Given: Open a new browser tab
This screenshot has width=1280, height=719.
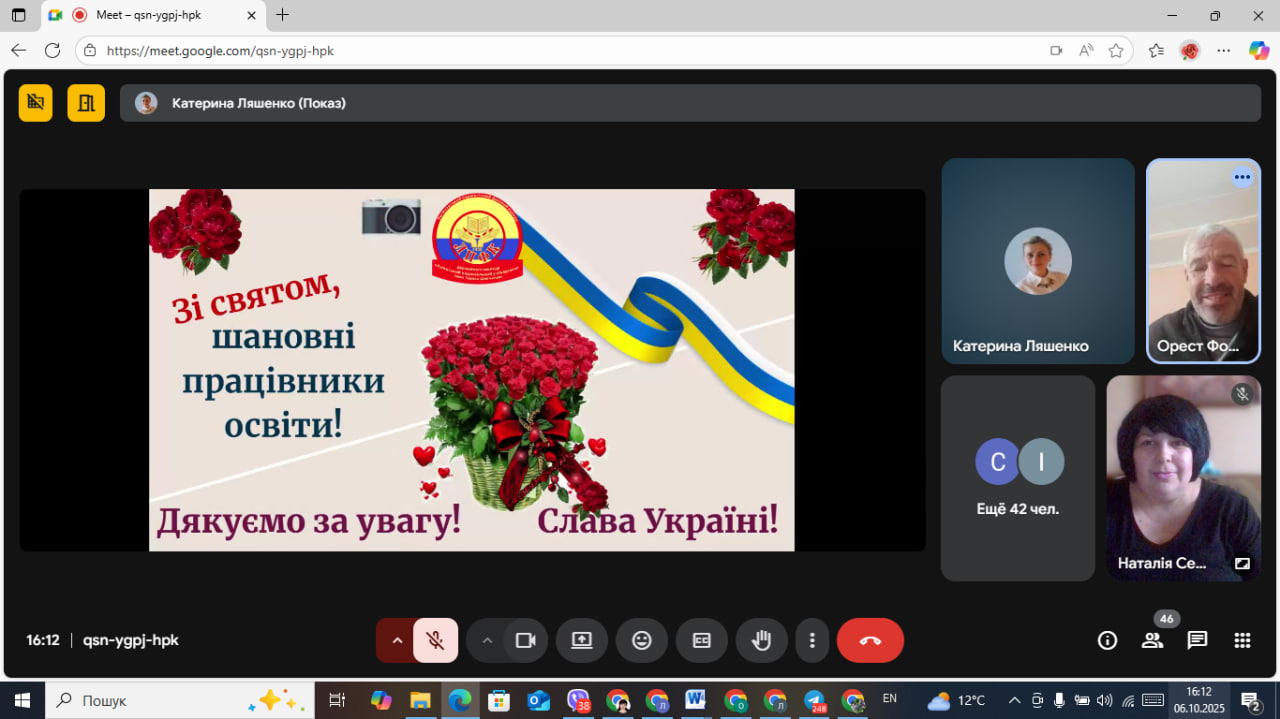Looking at the screenshot, I should 283,15.
